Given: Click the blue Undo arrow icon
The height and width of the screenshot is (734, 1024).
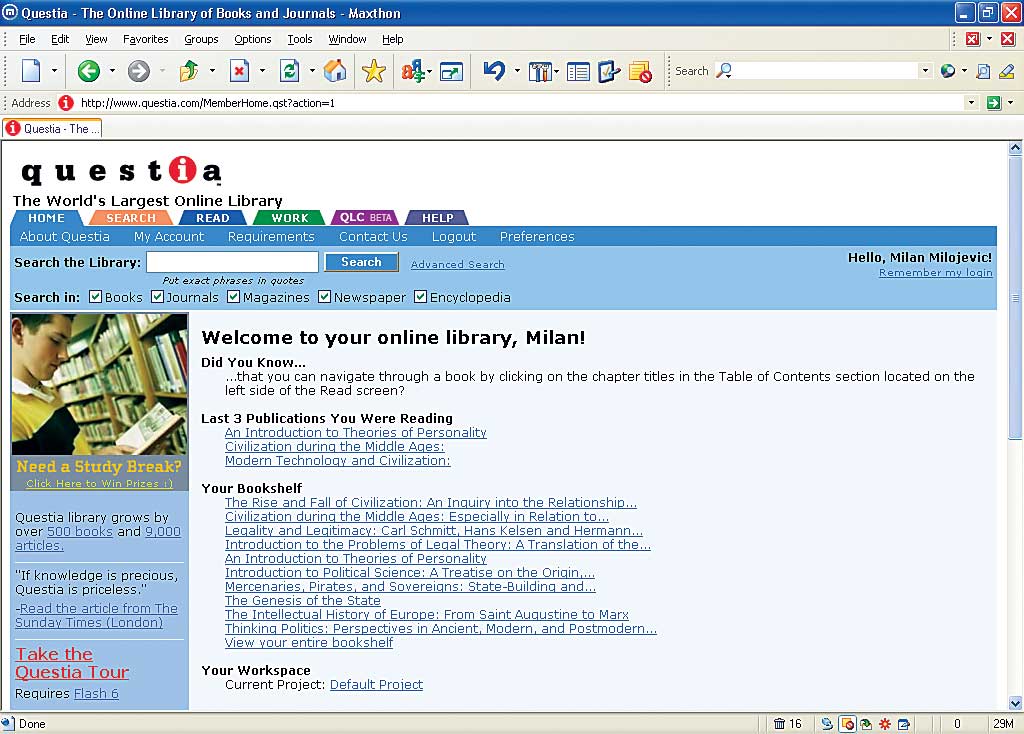Looking at the screenshot, I should 494,70.
